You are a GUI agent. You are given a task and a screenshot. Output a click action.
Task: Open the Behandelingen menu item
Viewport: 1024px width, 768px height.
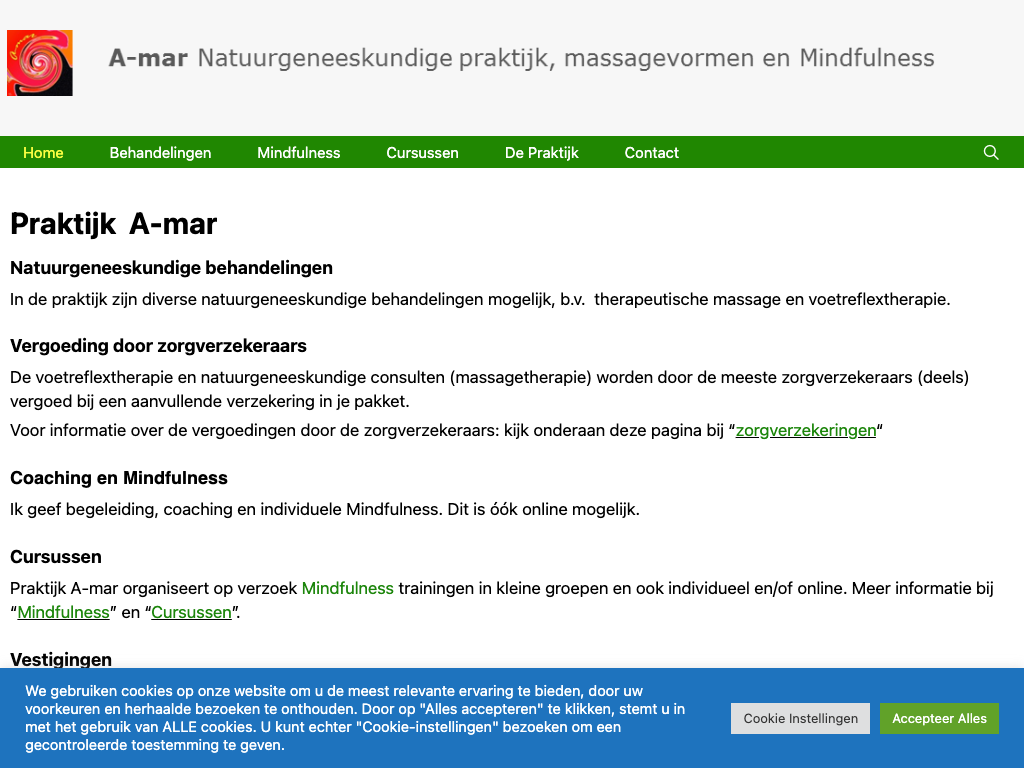160,153
